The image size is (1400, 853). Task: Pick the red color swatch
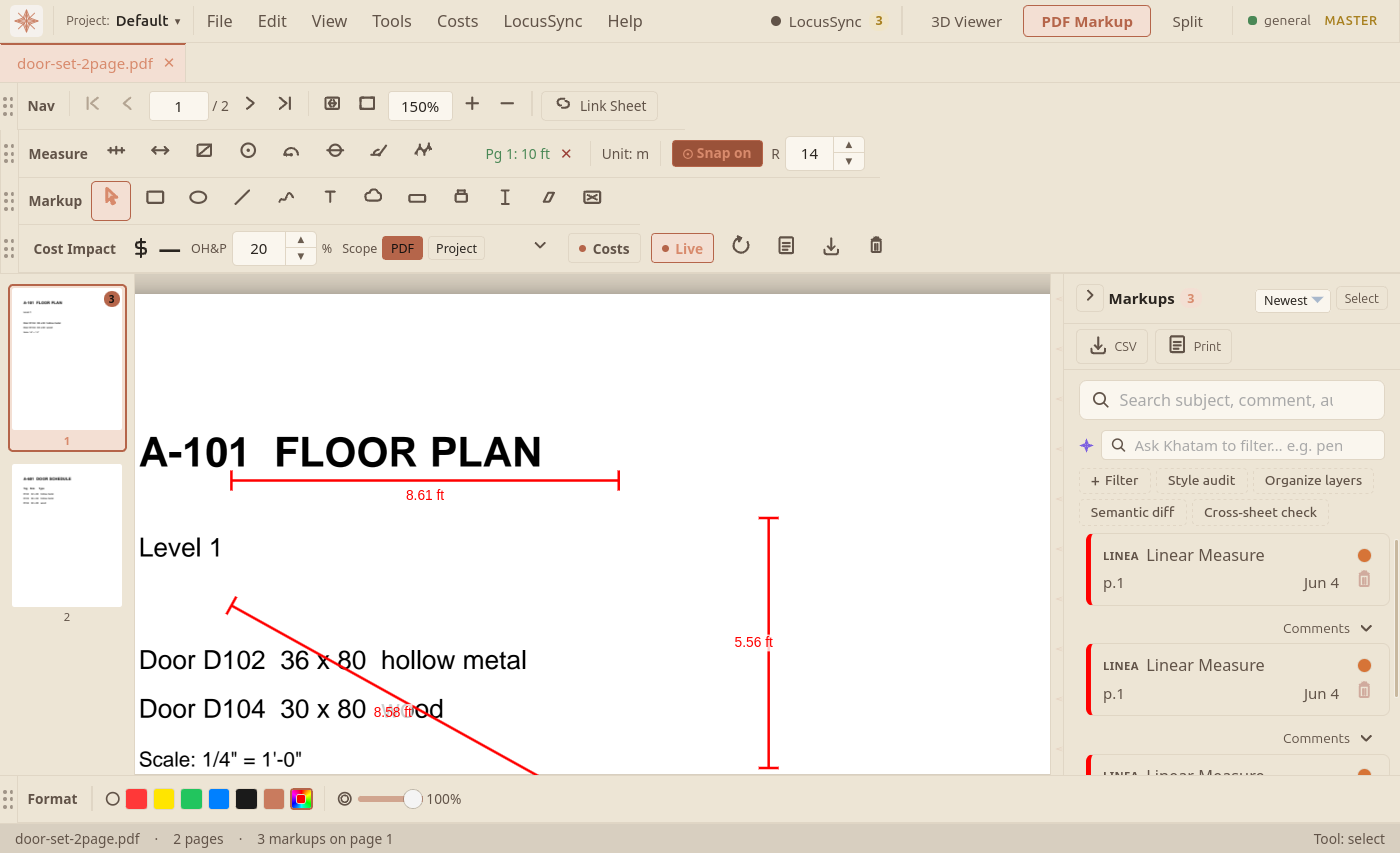click(137, 799)
